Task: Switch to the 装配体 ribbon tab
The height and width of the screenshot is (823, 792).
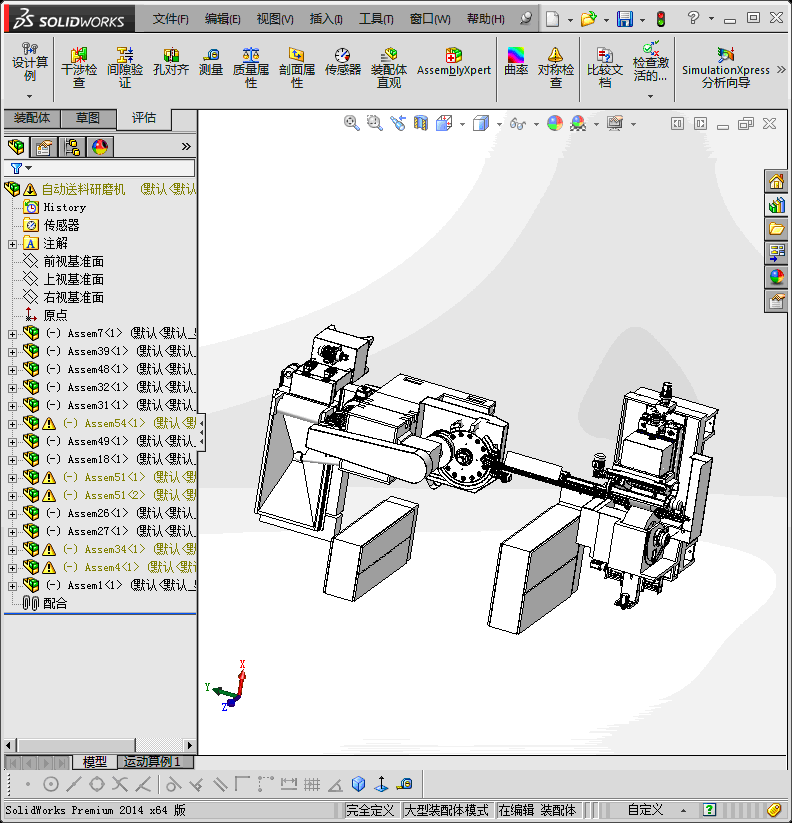Action: 32,118
